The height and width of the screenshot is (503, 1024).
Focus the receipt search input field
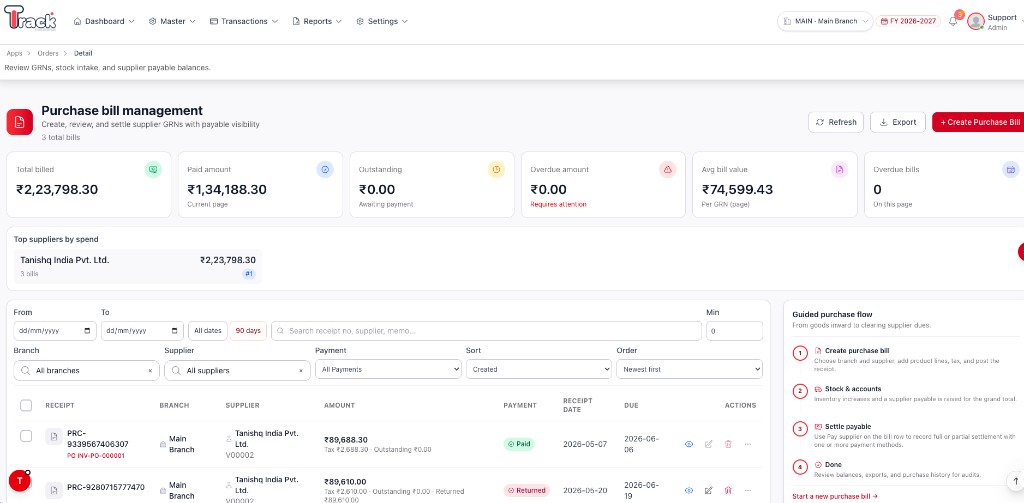click(x=486, y=331)
